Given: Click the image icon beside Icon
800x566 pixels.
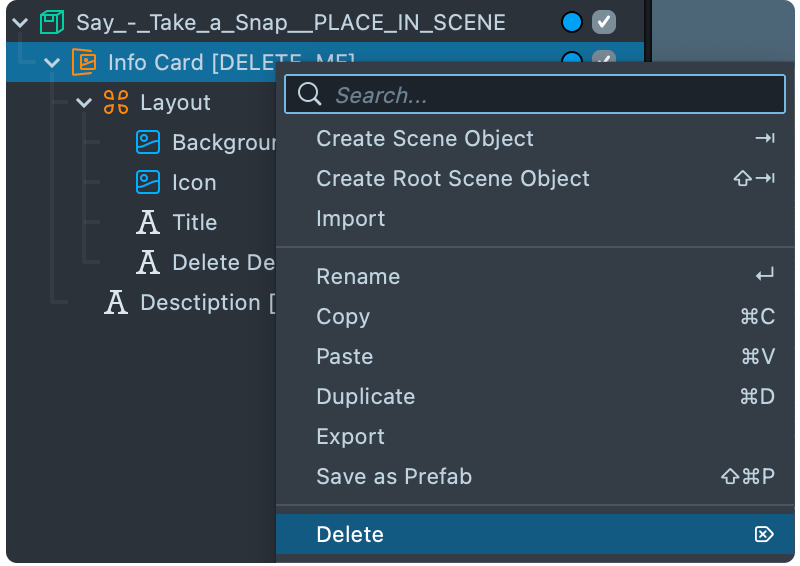Looking at the screenshot, I should pos(148,182).
